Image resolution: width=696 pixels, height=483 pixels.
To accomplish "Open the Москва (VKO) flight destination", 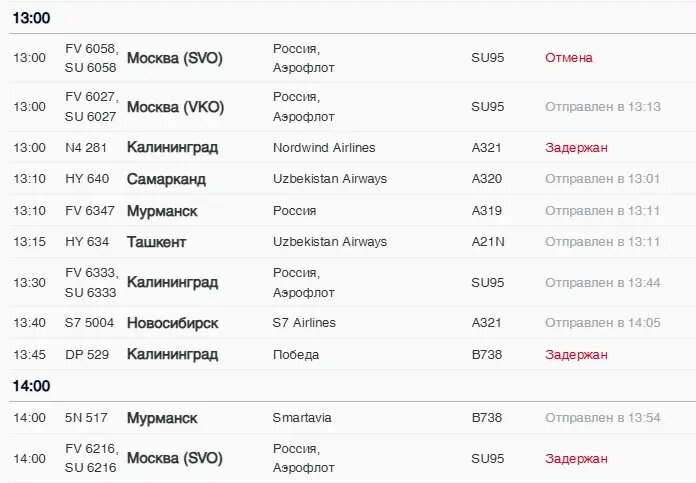I will pos(175,107).
